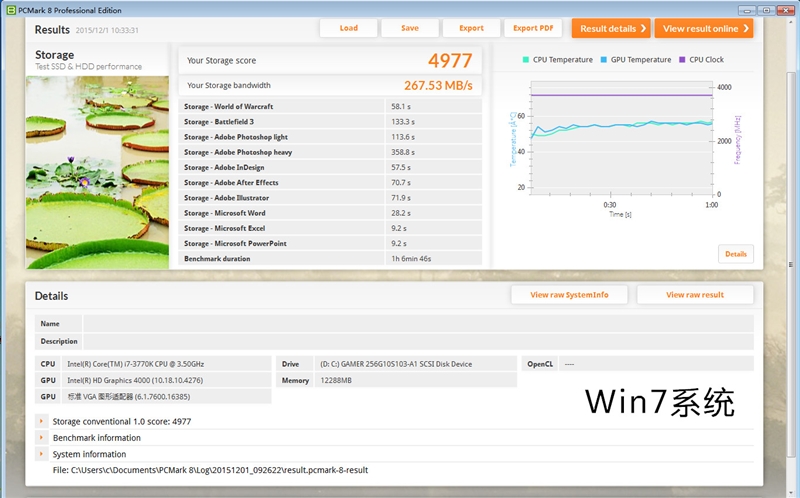This screenshot has height=498, width=800.
Task: Click the purple CPU Clock legend swatch
Action: tap(682, 60)
